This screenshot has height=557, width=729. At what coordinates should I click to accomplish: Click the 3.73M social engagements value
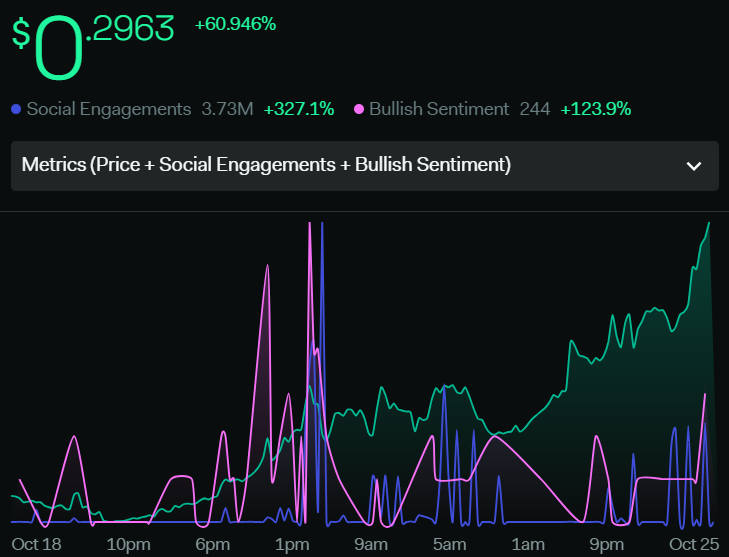(x=227, y=109)
